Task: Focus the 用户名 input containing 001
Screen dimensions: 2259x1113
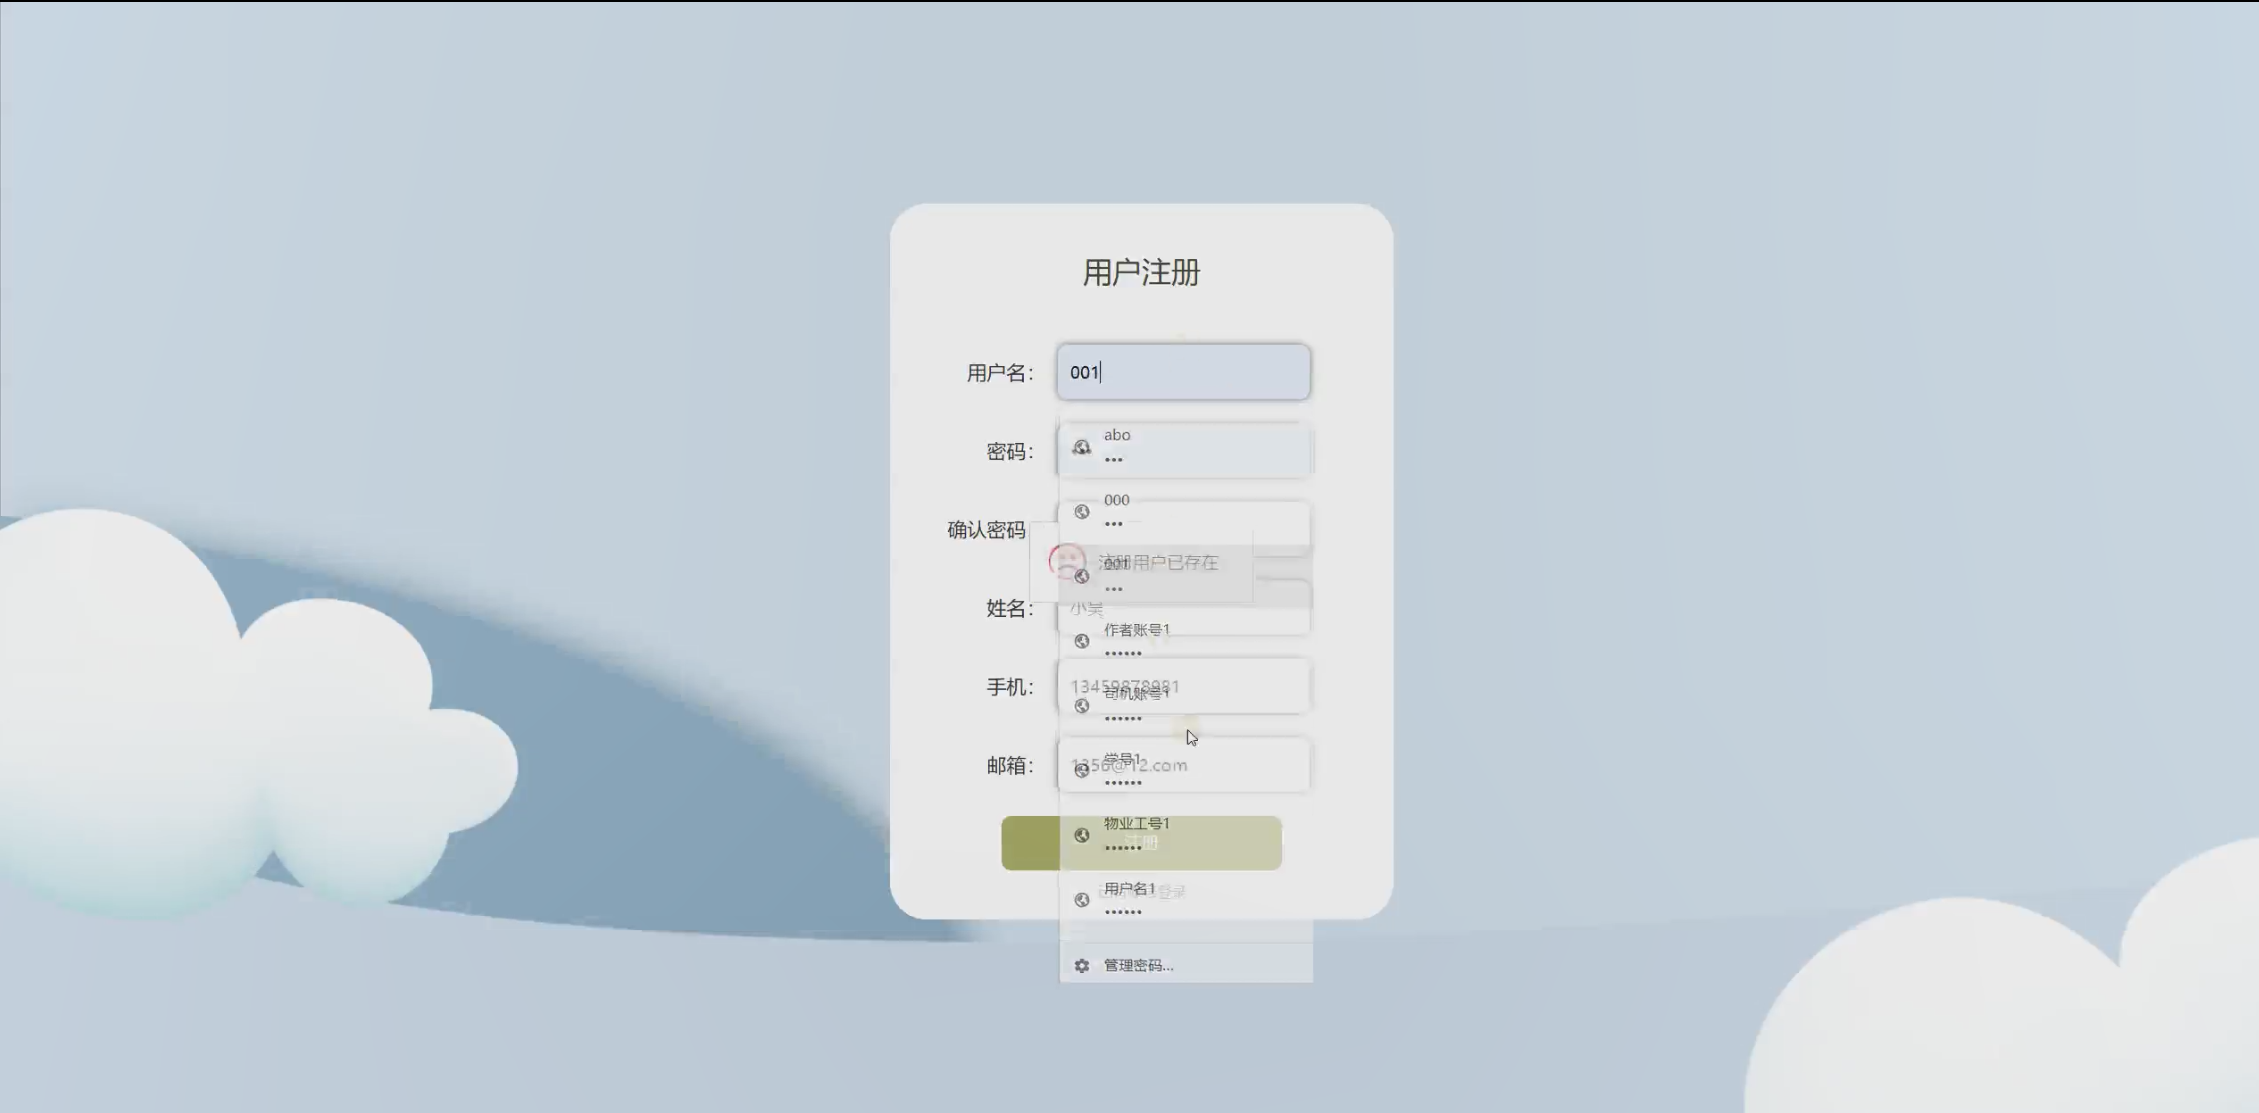Action: pos(1183,372)
